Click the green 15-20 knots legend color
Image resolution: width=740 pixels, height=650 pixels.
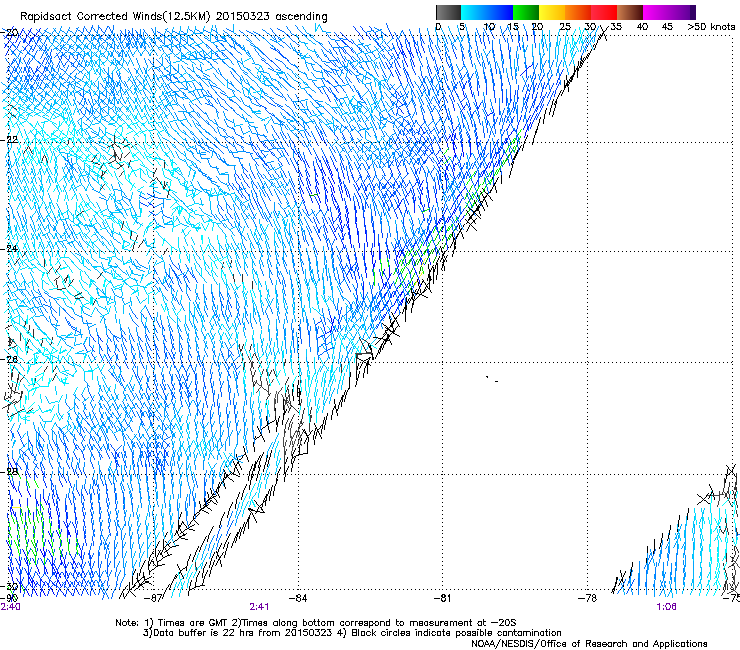526,12
